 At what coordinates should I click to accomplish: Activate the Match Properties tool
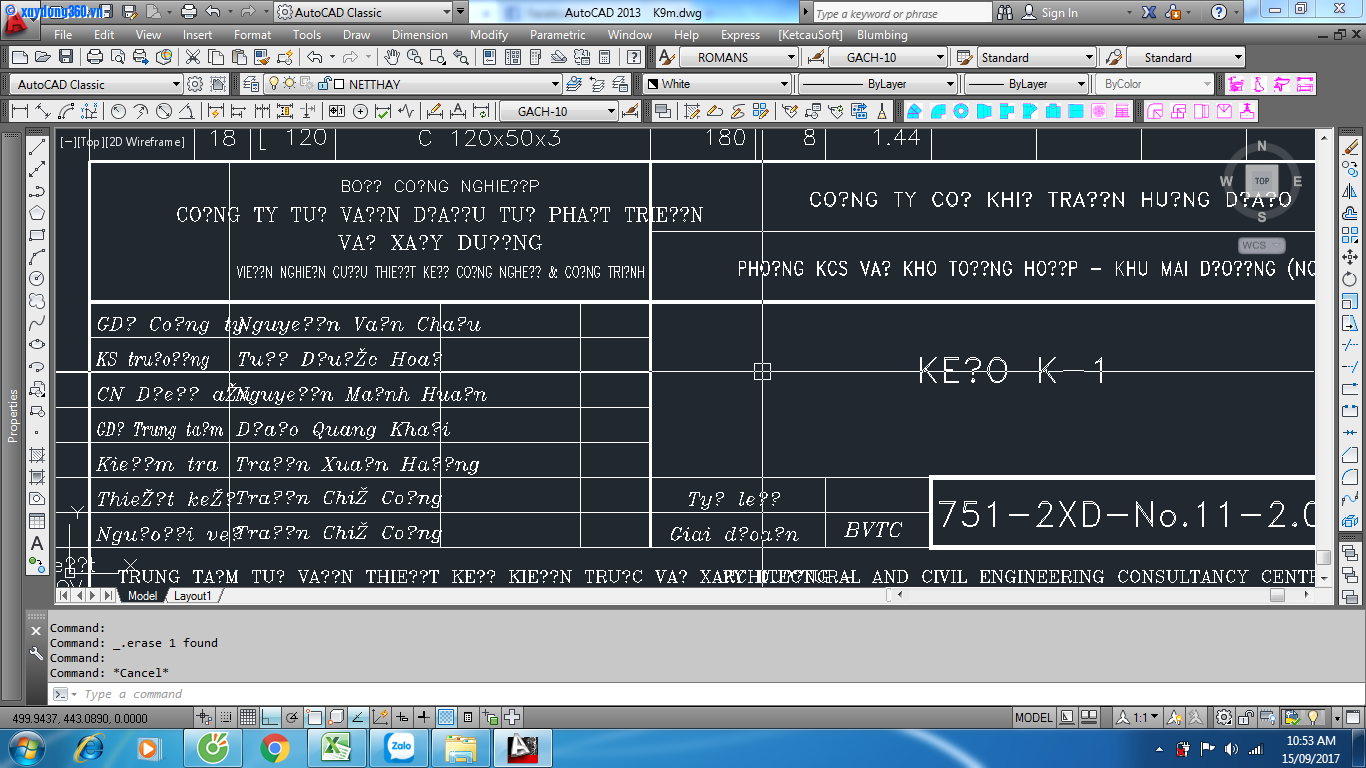pyautogui.click(x=262, y=57)
